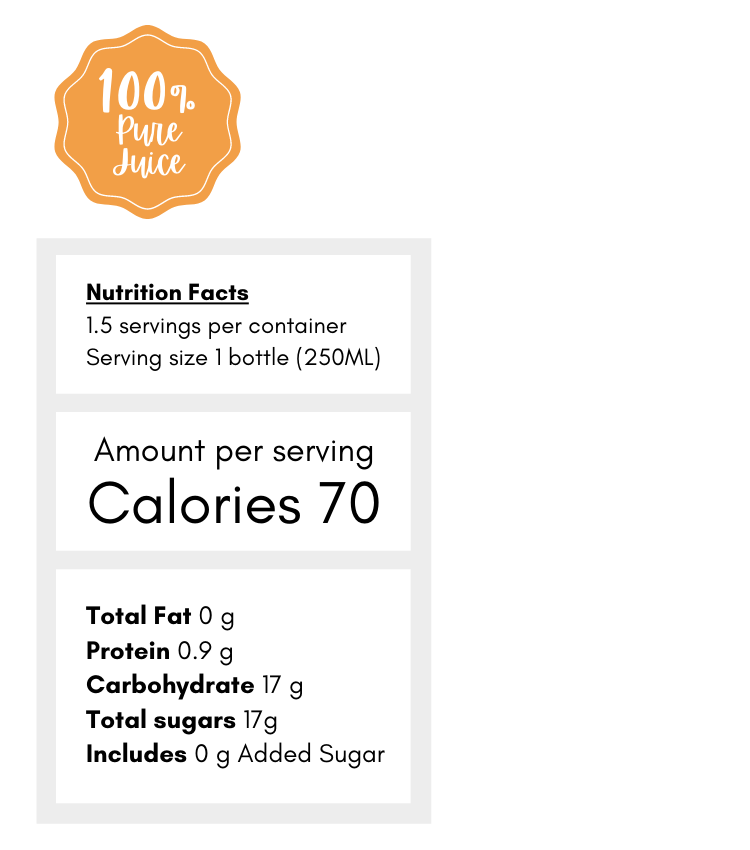Click the "Amount per serving" label

click(x=234, y=451)
